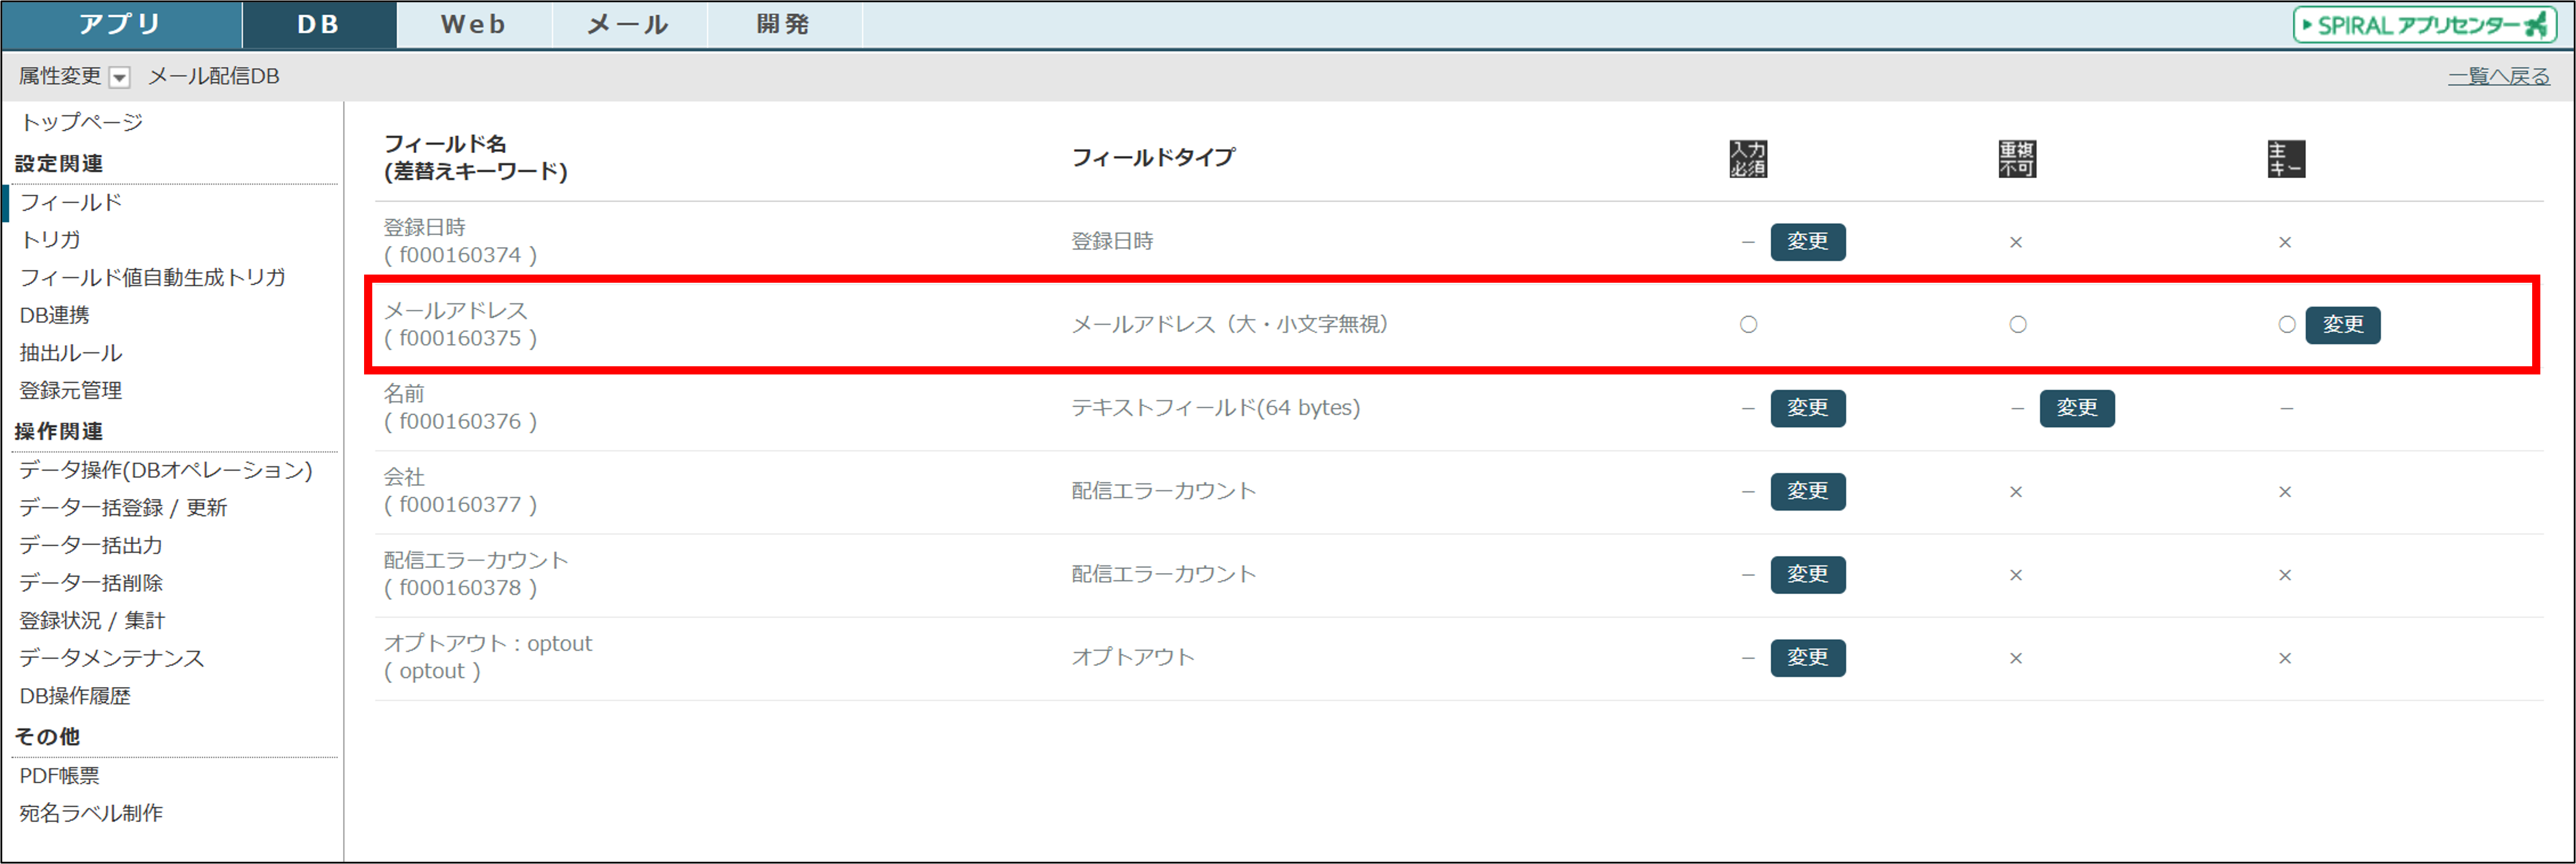
Task: Select the 主キー circle for メールアドレス
Action: pos(2286,325)
